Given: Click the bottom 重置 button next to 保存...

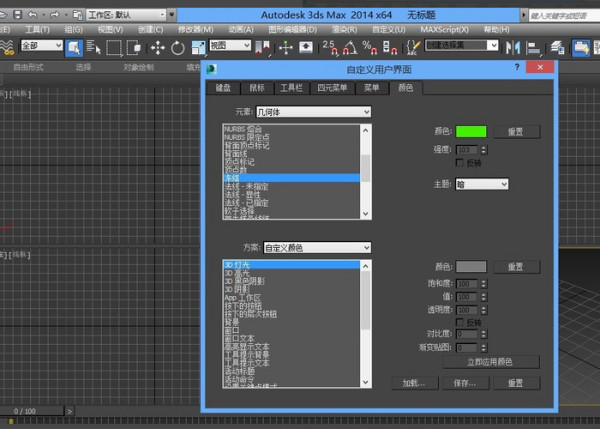Looking at the screenshot, I should pos(516,383).
